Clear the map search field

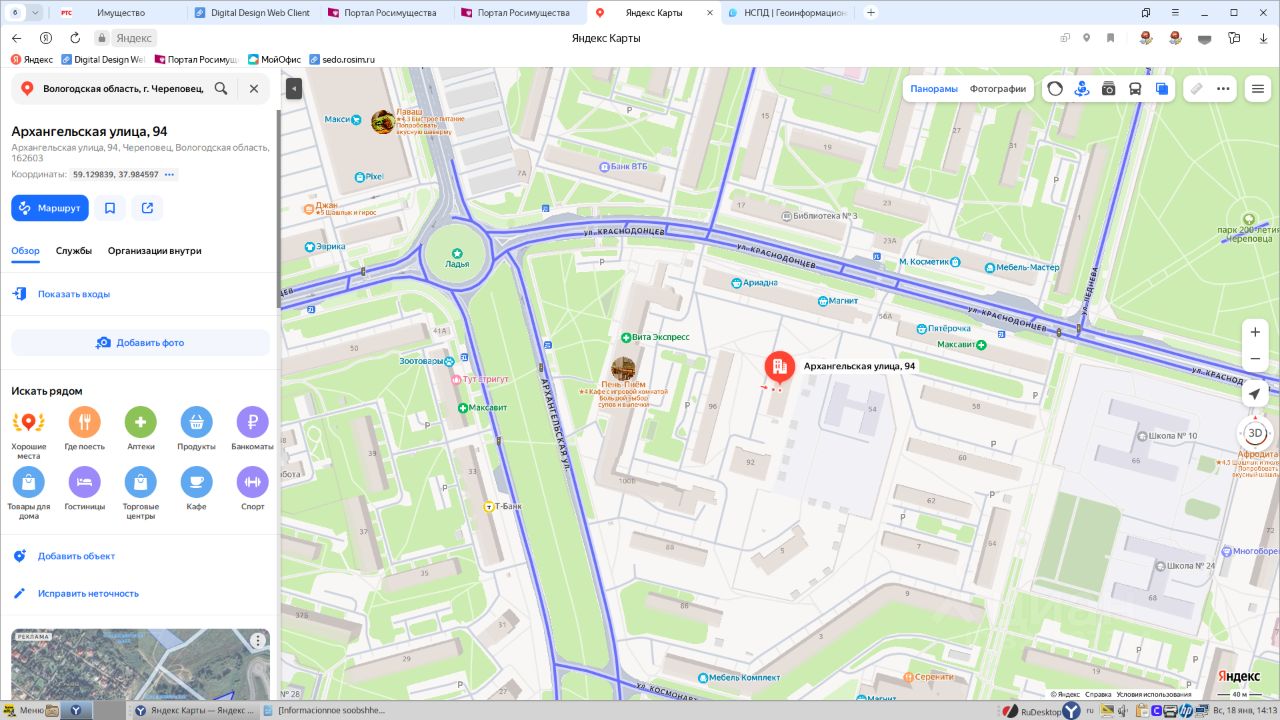[254, 88]
